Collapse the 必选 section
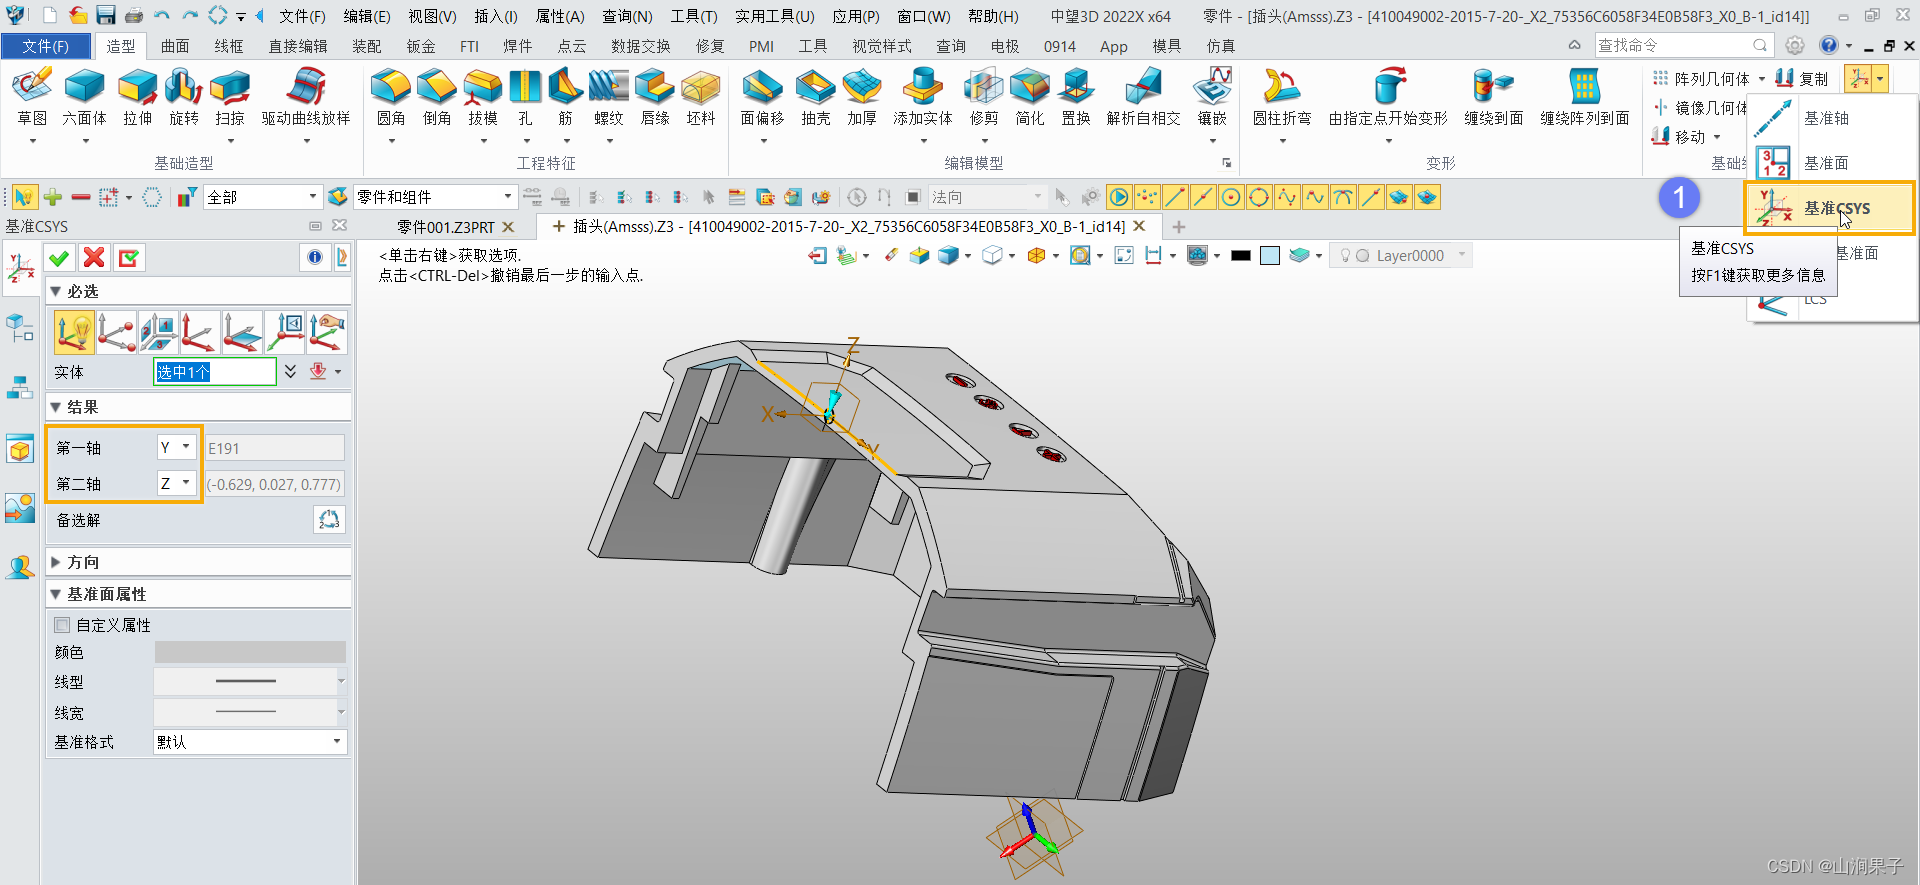The image size is (1920, 885). (x=56, y=291)
